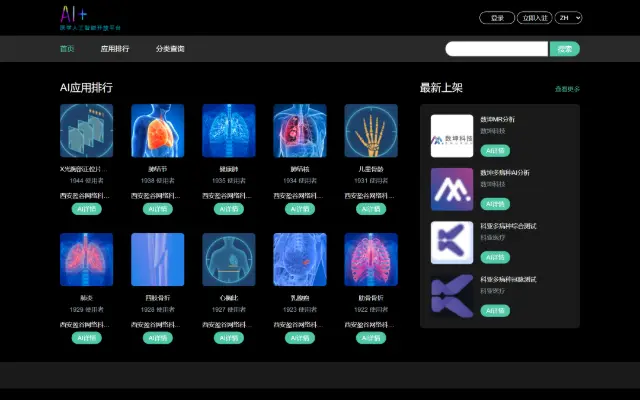Click the dark K logo of the last new listing

point(452,296)
